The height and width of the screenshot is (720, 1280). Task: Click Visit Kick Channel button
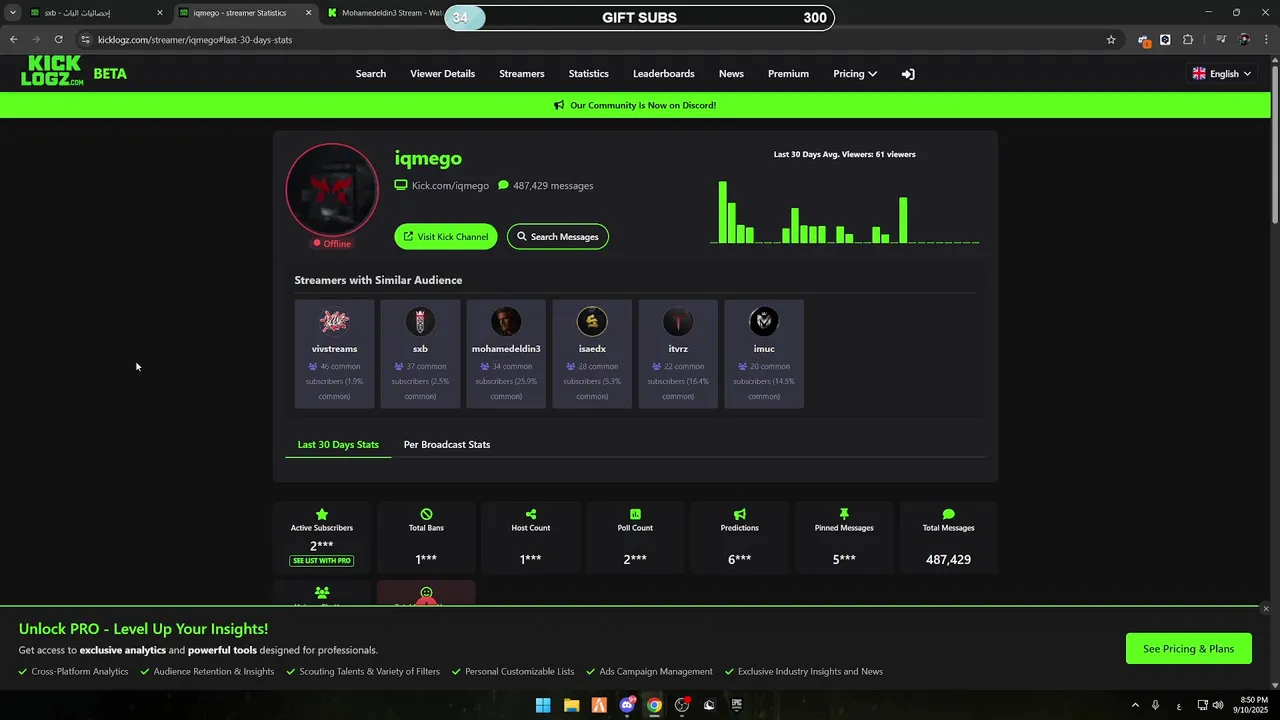pos(446,237)
